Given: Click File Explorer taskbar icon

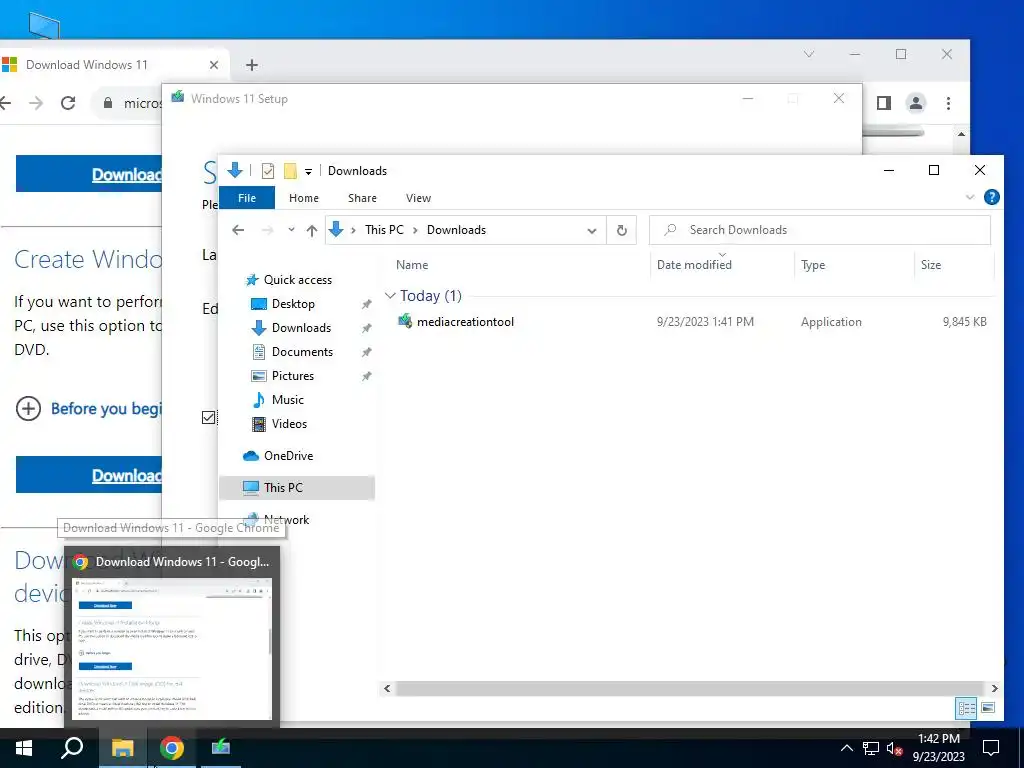Looking at the screenshot, I should tap(122, 748).
